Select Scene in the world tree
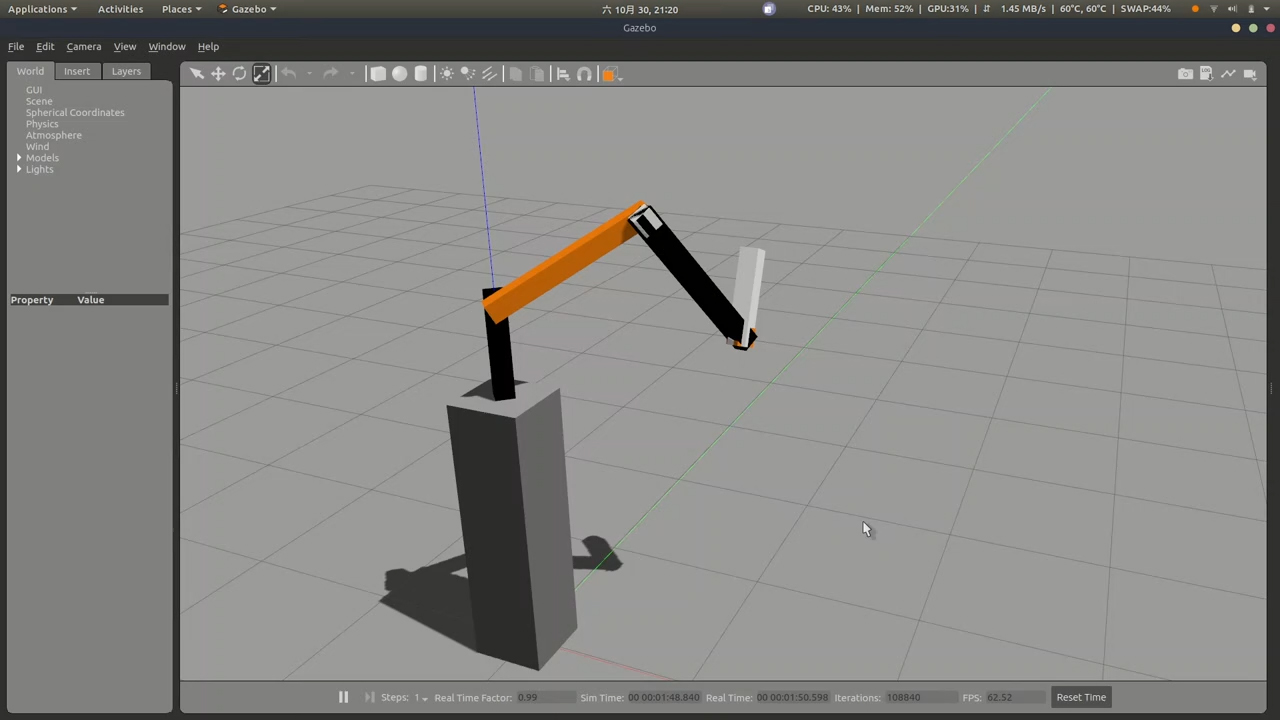This screenshot has width=1280, height=720. [39, 101]
